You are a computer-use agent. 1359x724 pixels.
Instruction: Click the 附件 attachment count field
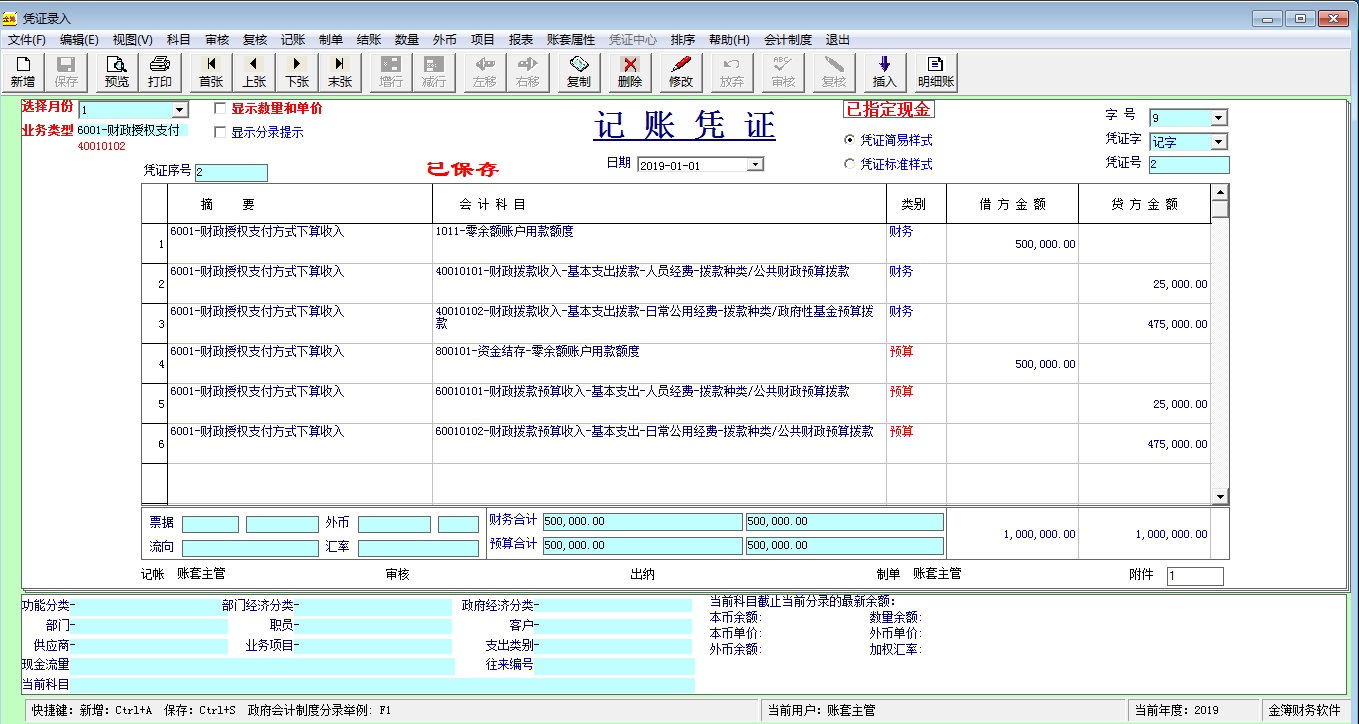tap(1194, 576)
